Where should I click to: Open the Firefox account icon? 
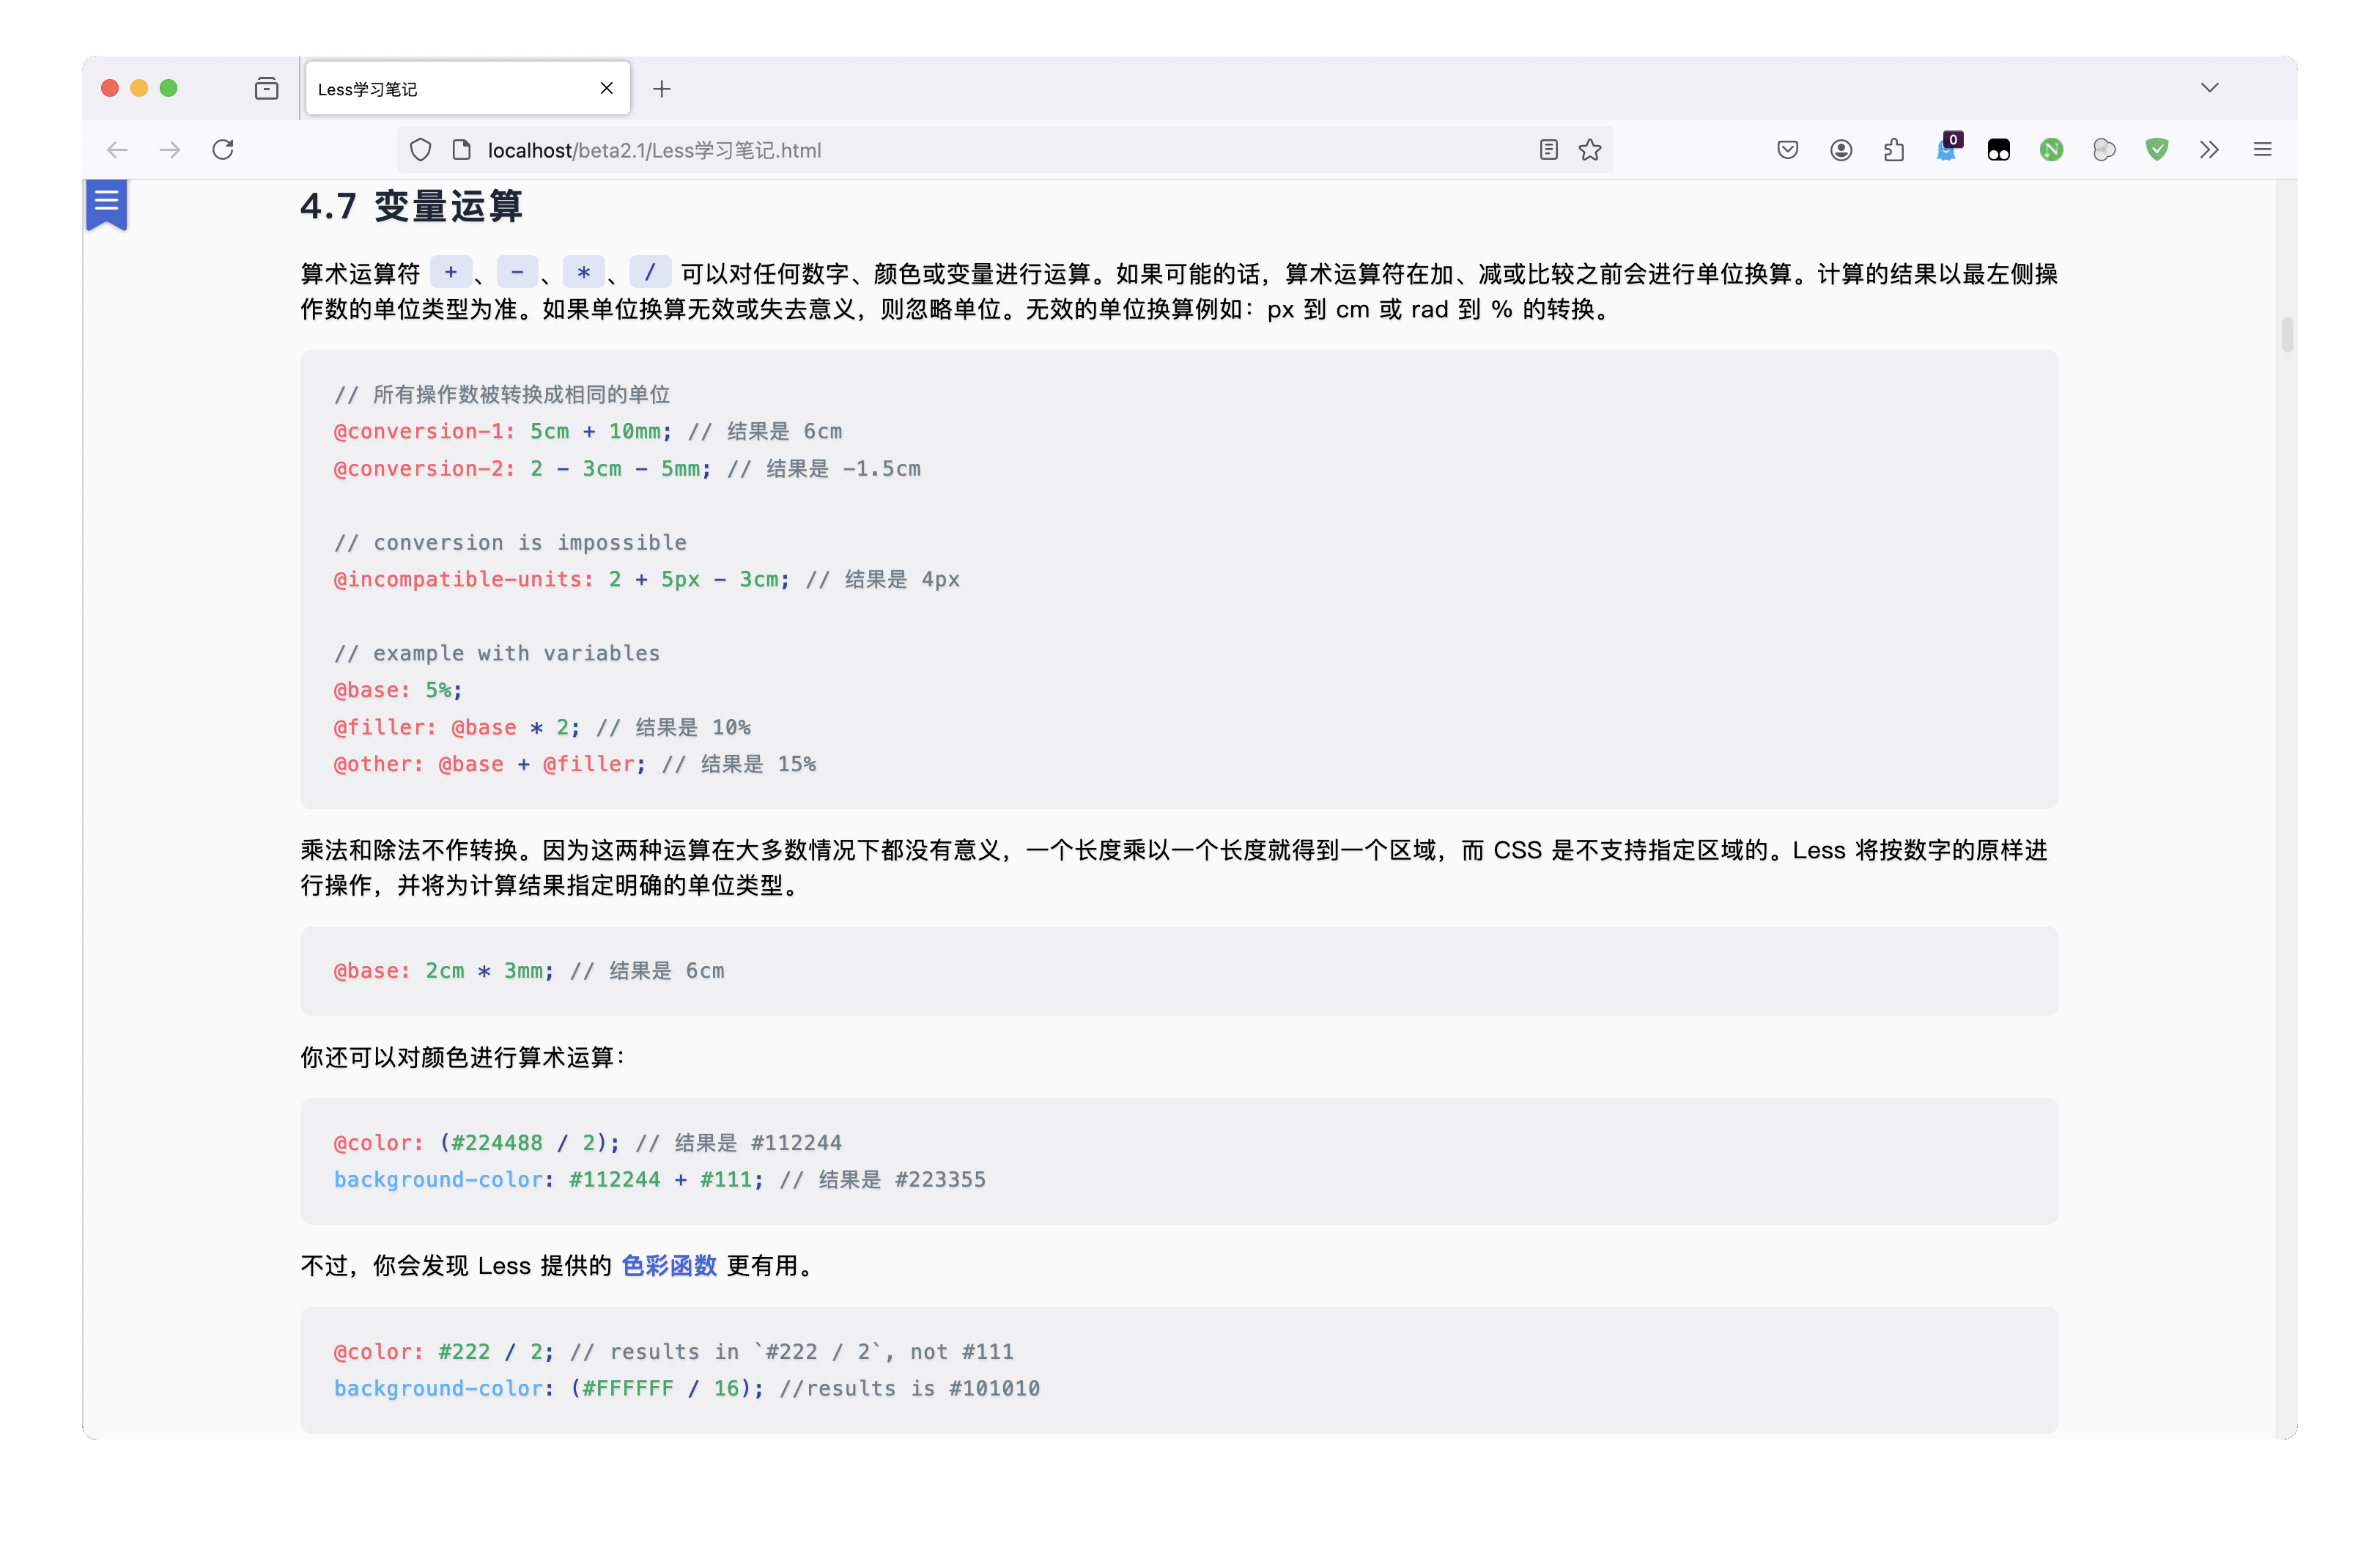point(1841,150)
